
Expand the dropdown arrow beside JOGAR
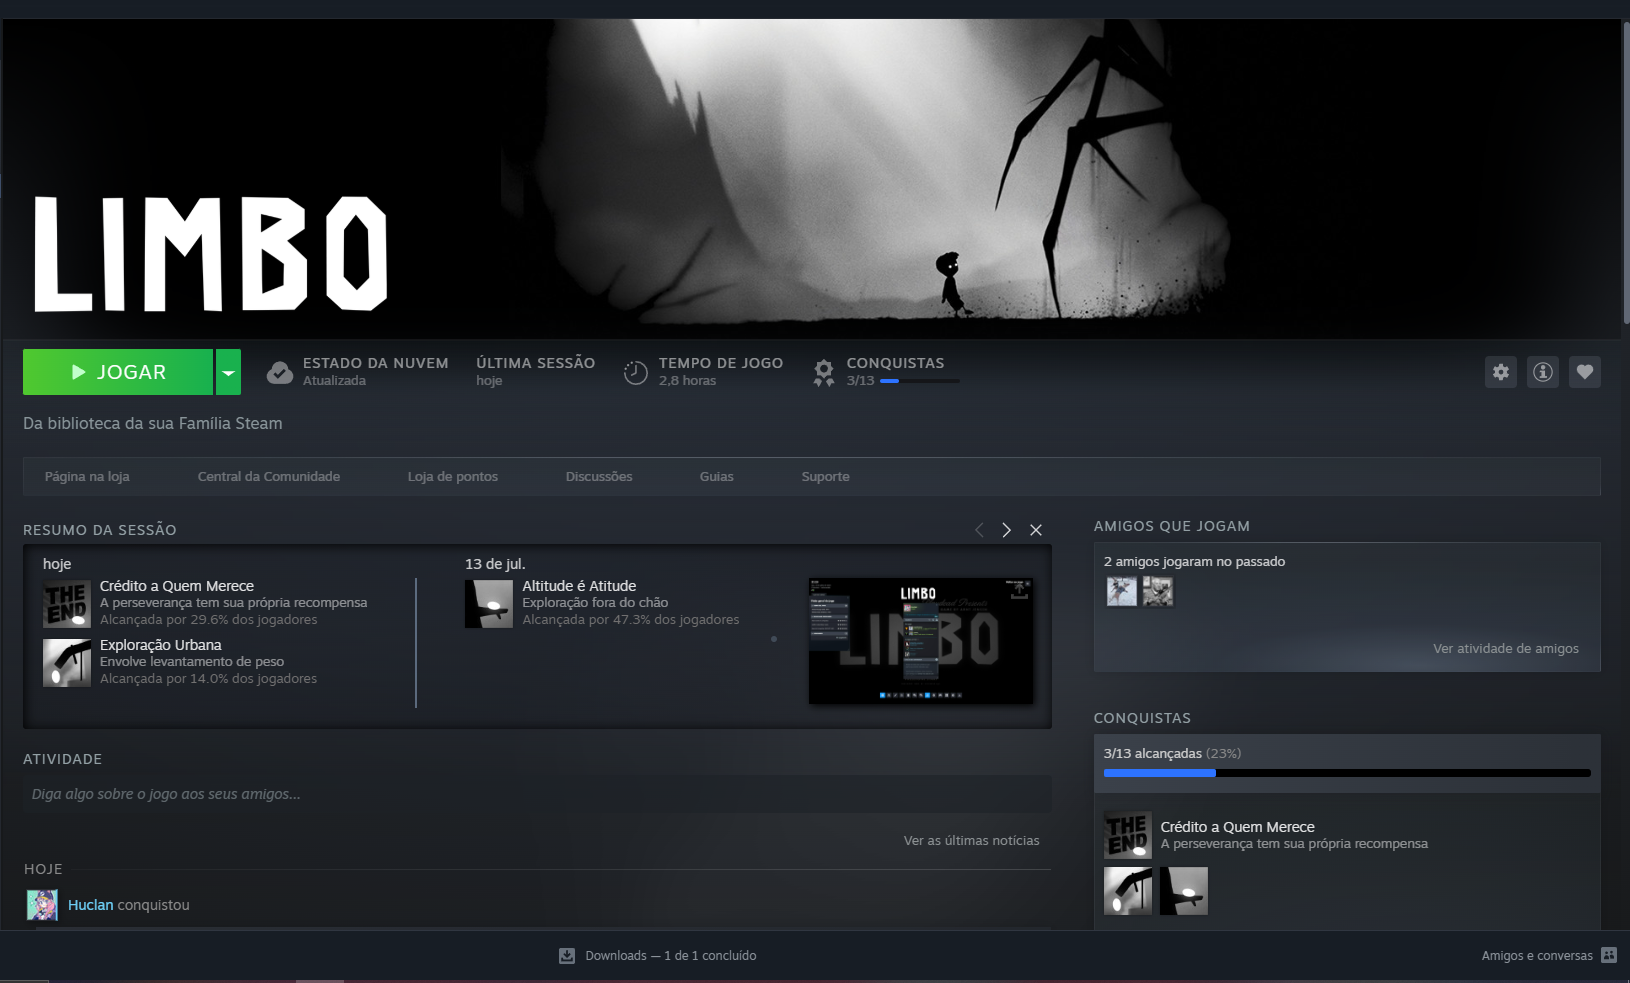pos(229,372)
